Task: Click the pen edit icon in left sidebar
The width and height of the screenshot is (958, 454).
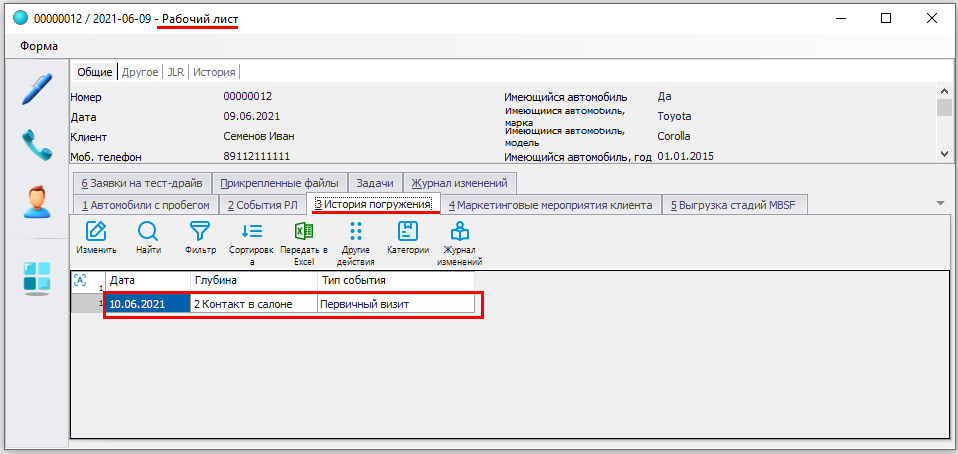Action: 36,90
